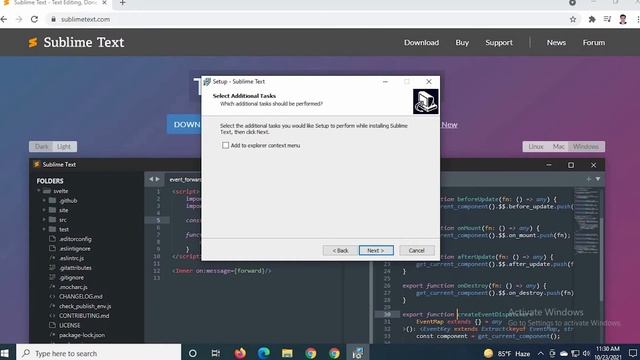This screenshot has width=640, height=360.
Task: Collapse the svelte folder in sidebar preview
Action: (39, 191)
